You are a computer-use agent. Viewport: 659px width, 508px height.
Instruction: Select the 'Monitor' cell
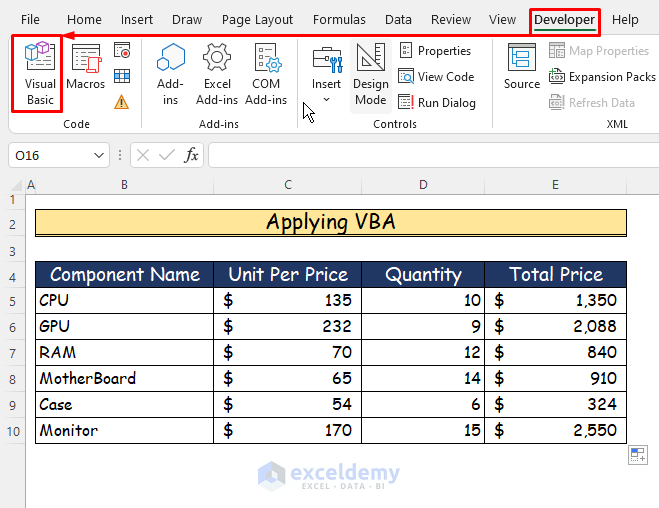tap(124, 431)
